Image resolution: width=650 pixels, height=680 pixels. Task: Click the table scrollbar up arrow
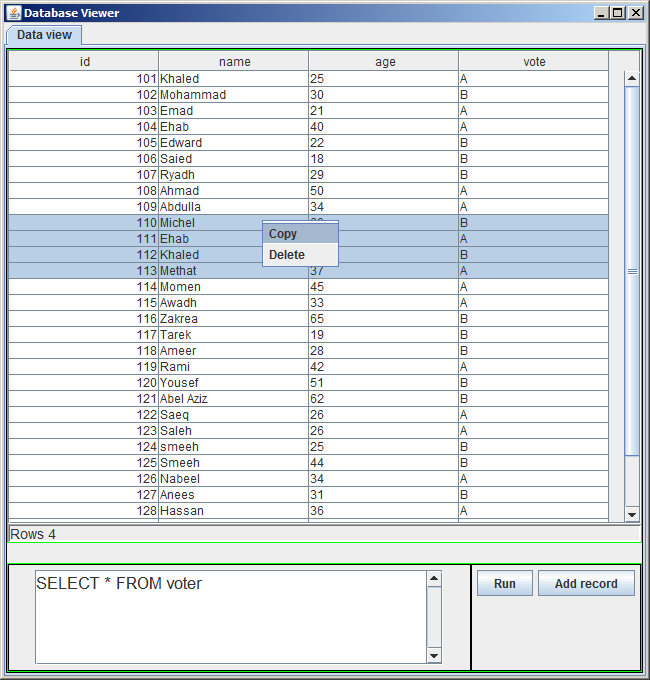coord(632,78)
